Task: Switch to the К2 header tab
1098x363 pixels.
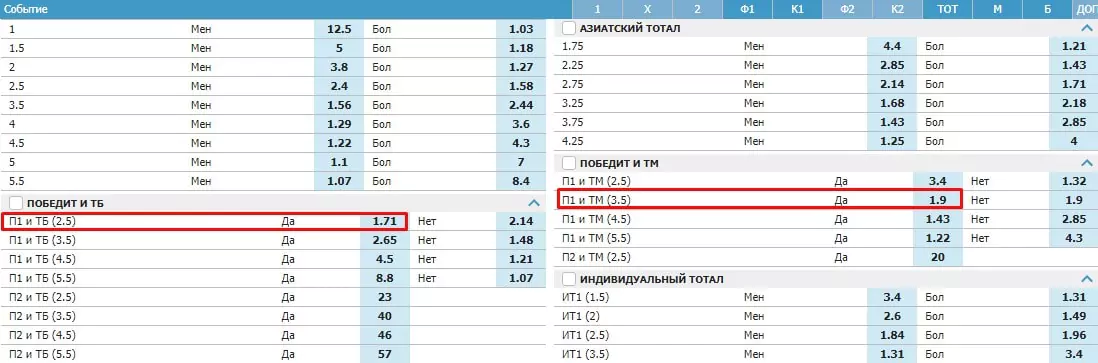Action: tap(898, 9)
